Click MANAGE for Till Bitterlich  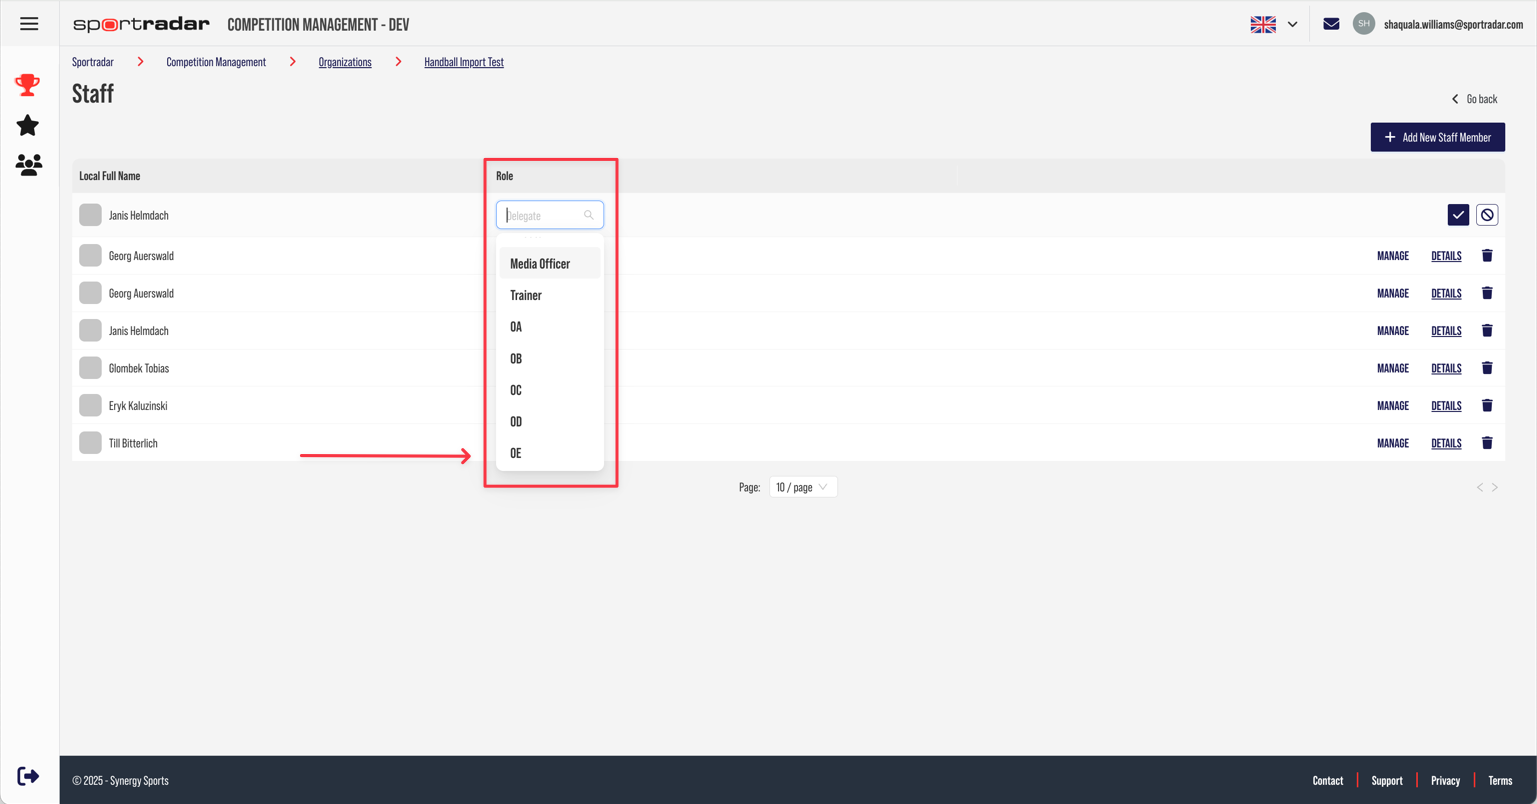click(1393, 443)
